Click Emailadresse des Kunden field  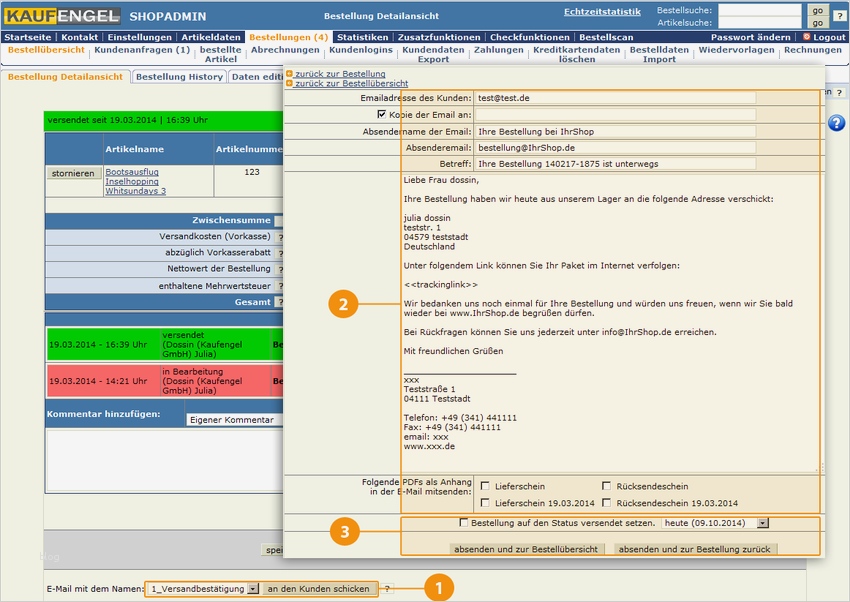coord(616,98)
